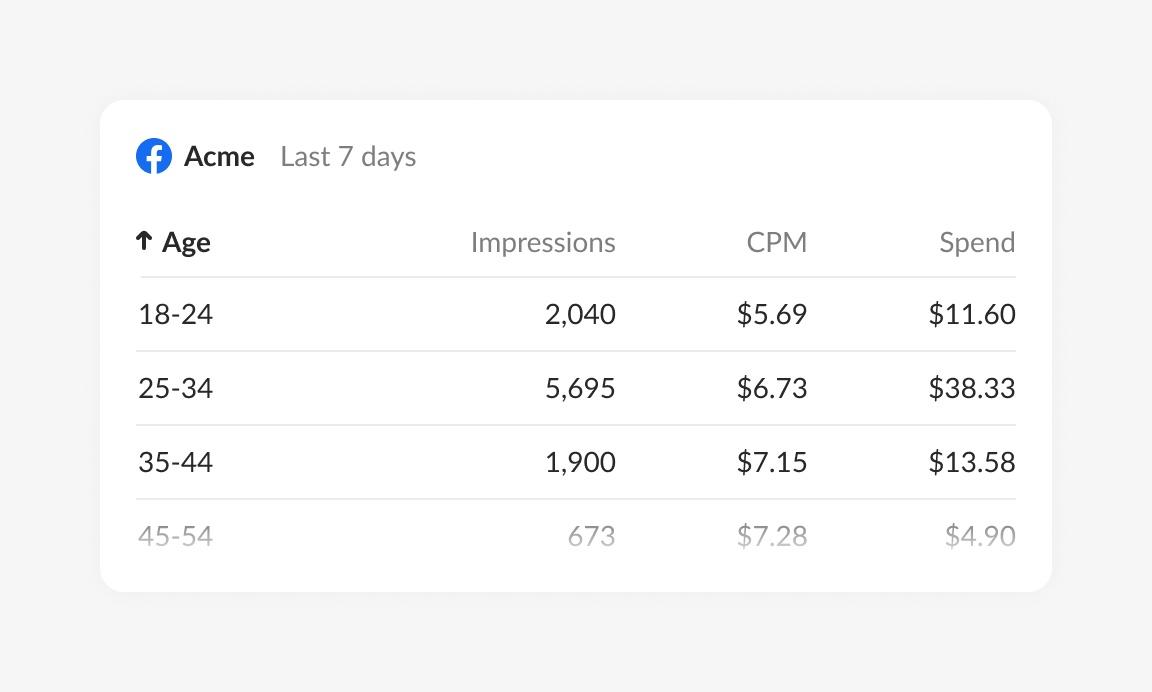This screenshot has width=1152, height=692.
Task: Click the $11.60 spend value
Action: tap(972, 314)
